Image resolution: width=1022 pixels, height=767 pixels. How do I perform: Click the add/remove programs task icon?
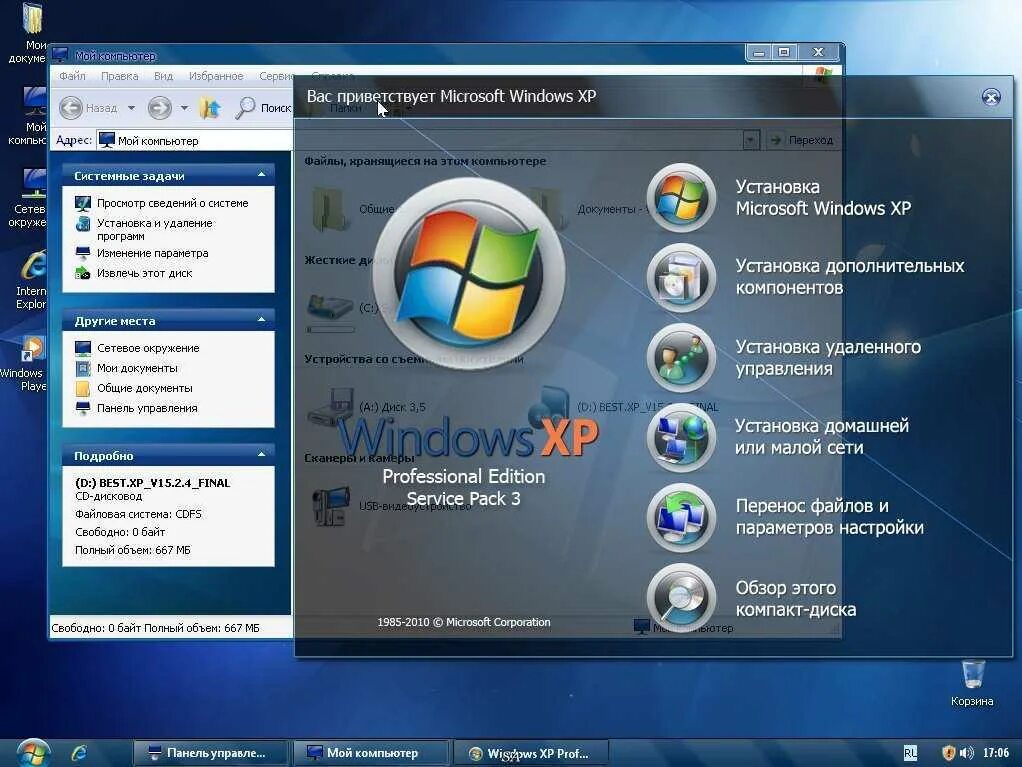[83, 224]
